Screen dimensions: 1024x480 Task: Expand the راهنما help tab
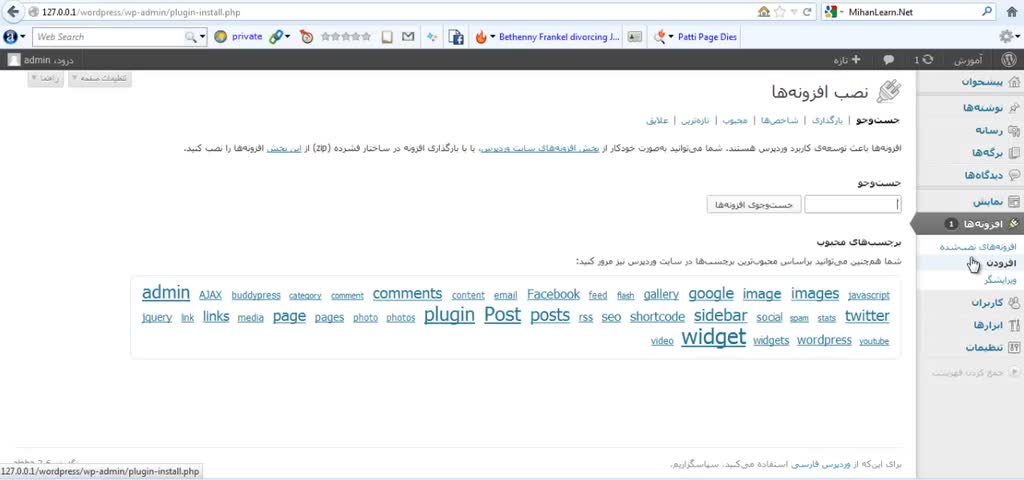[46, 78]
